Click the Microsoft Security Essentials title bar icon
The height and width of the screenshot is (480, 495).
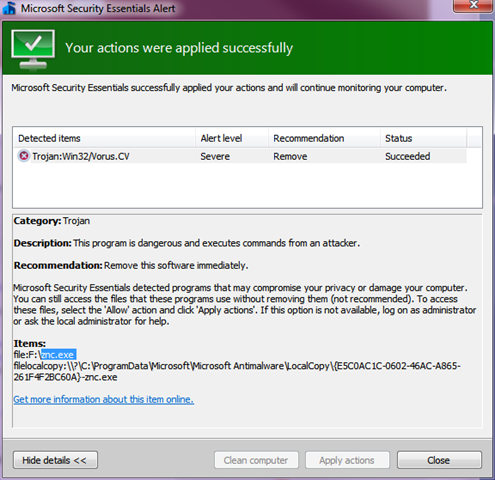9,8
